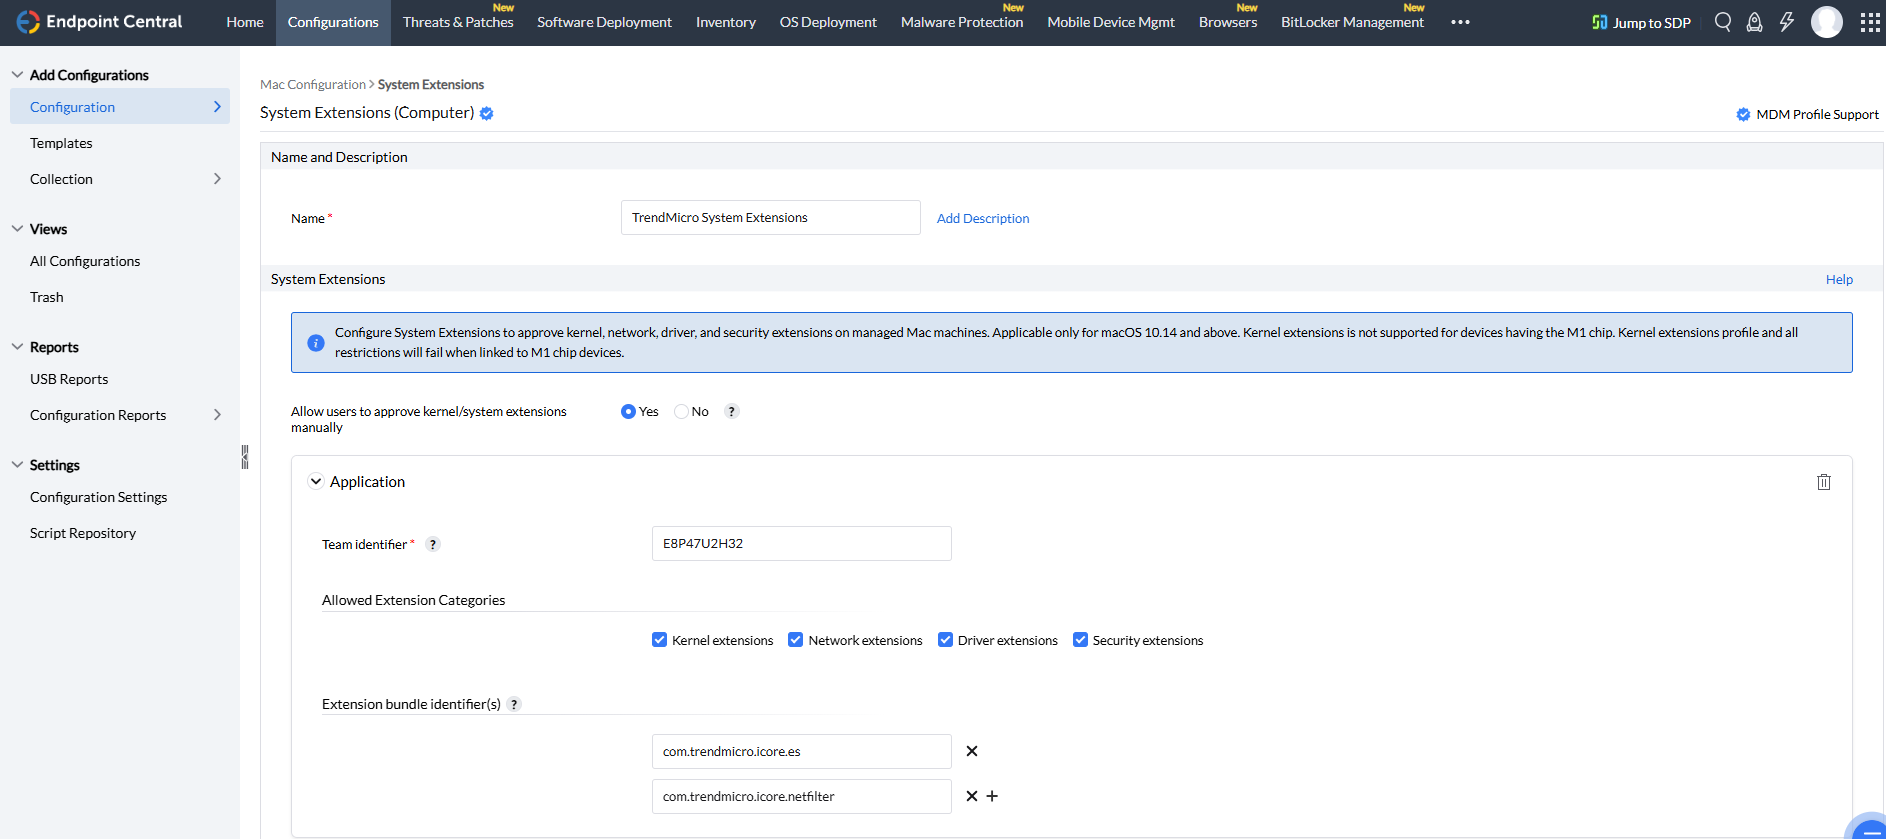Open the Browsers tab
Image resolution: width=1886 pixels, height=839 pixels.
1228,22
